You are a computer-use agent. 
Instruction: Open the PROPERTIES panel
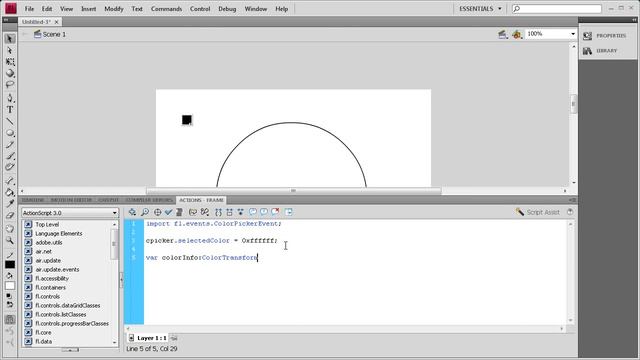605,36
